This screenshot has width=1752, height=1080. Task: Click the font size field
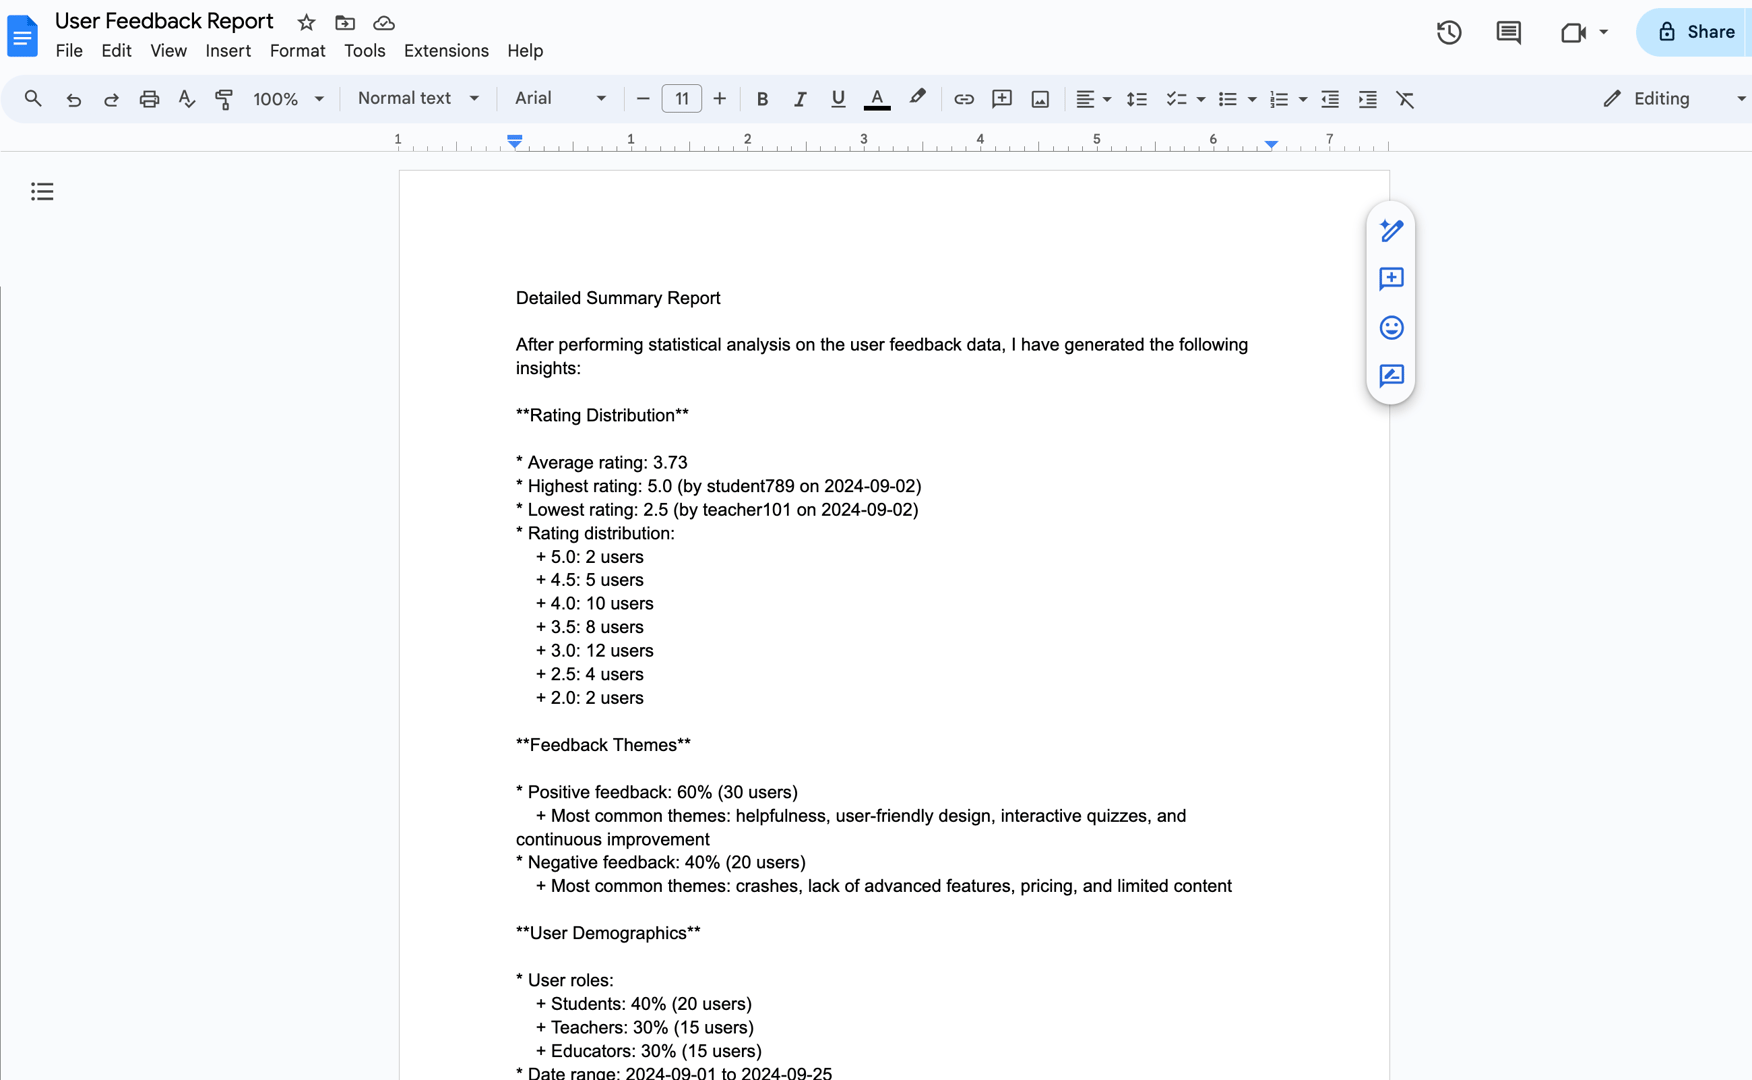[x=681, y=99]
